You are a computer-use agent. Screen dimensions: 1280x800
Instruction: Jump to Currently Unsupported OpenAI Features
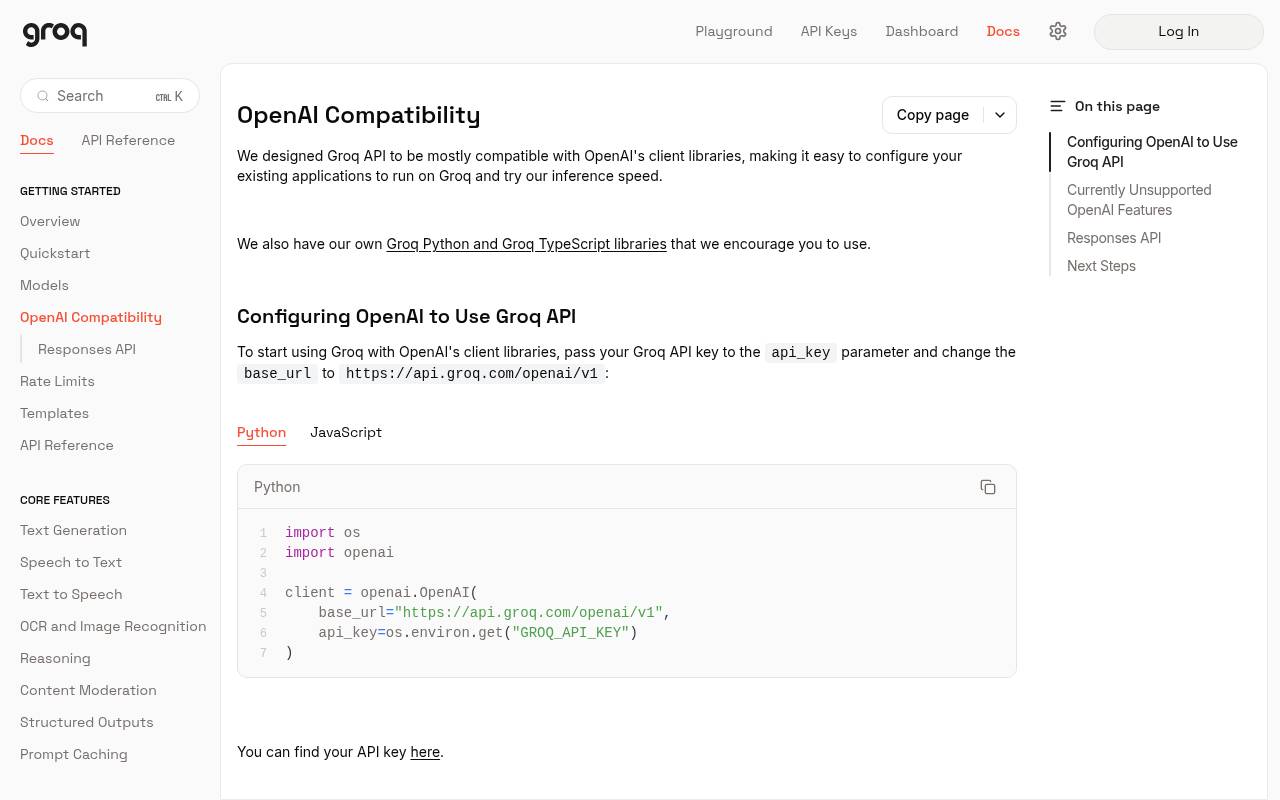pos(1139,200)
